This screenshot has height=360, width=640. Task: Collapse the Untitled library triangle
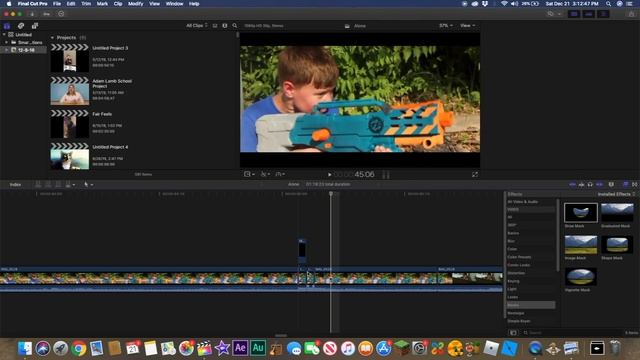pyautogui.click(x=4, y=35)
